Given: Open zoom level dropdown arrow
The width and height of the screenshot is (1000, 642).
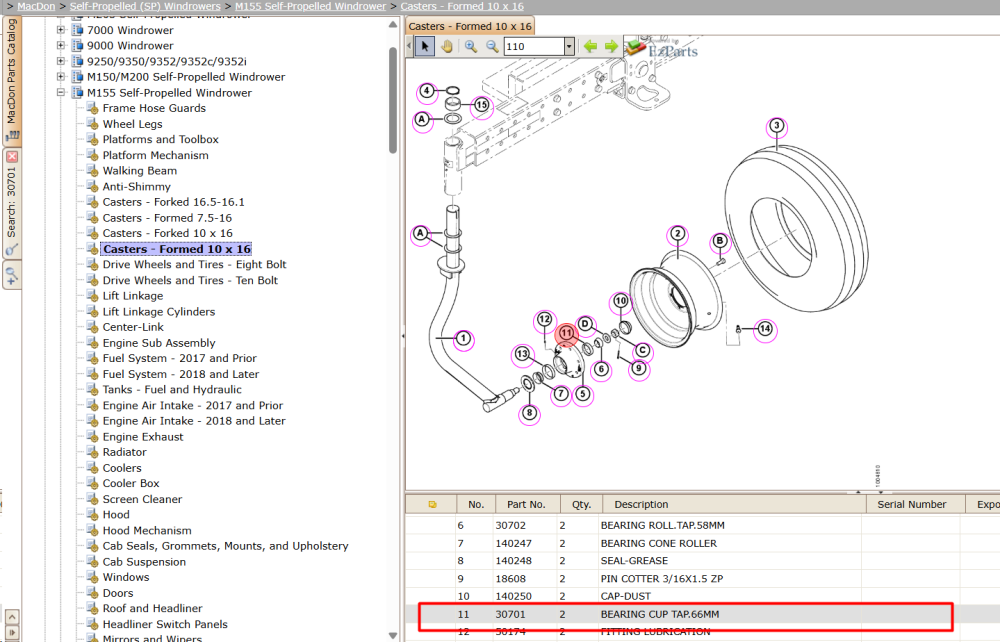Looking at the screenshot, I should (x=569, y=47).
